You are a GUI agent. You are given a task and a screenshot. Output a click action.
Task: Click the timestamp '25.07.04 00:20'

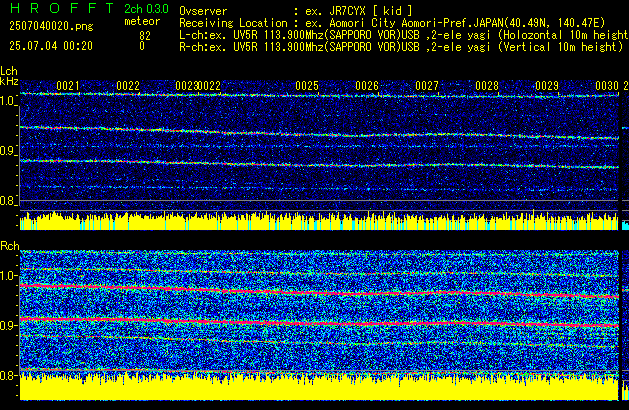click(51, 46)
